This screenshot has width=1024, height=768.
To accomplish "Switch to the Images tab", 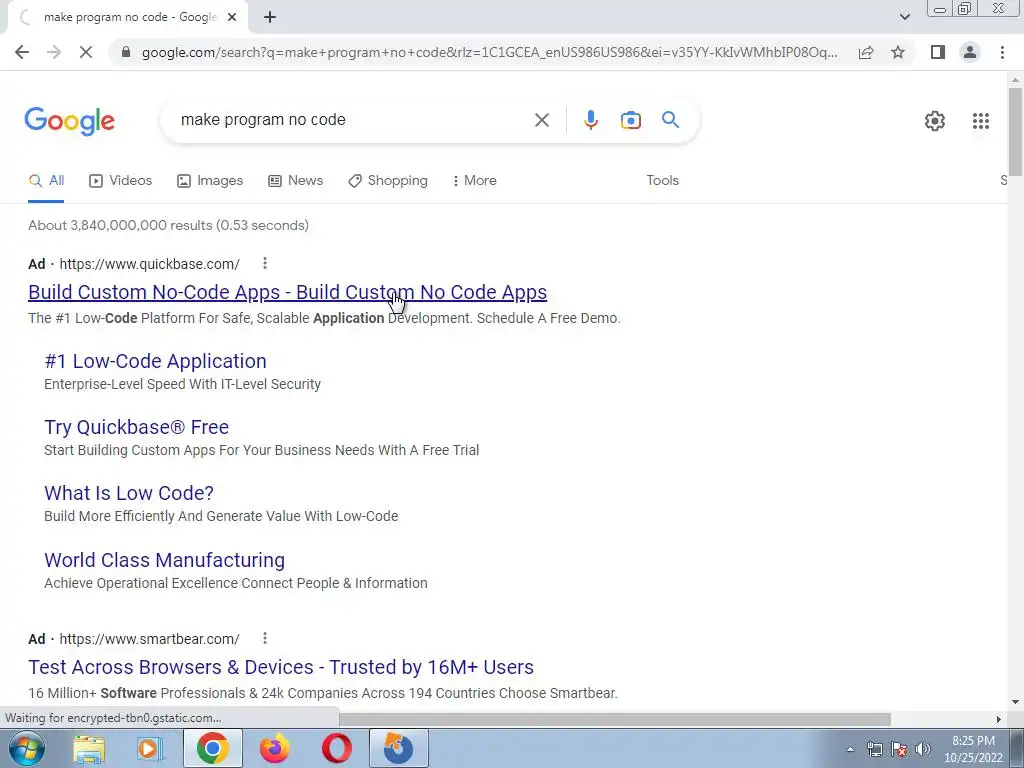I will (x=210, y=181).
